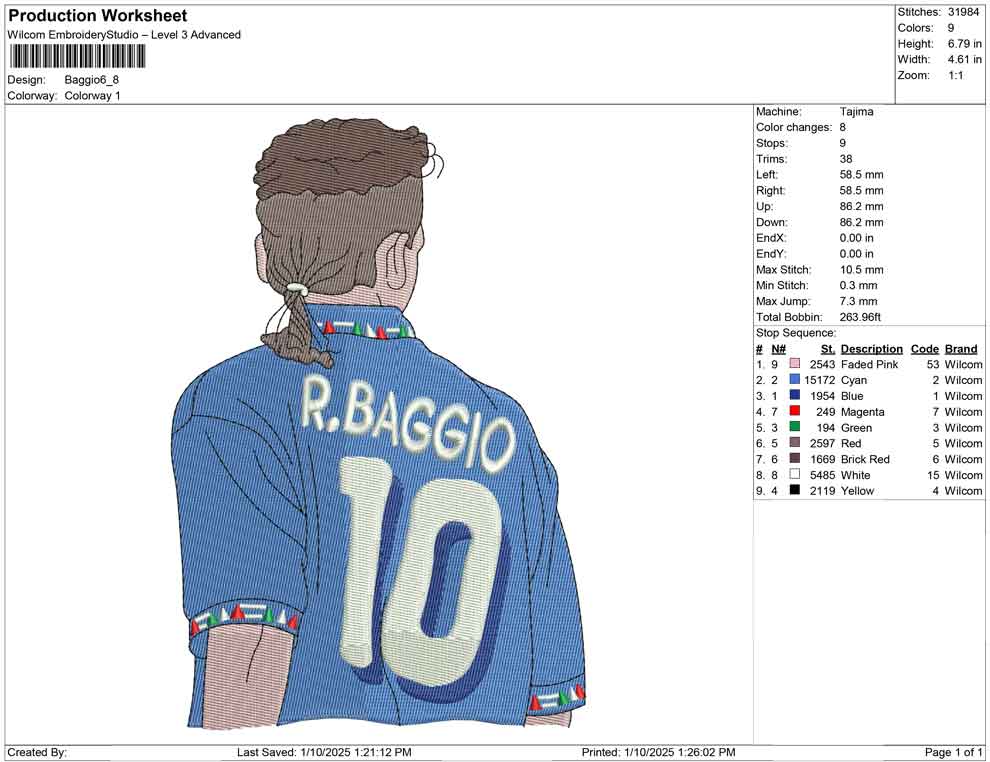Click the design name Baggio6_8
The width and height of the screenshot is (990, 762).
[x=92, y=80]
